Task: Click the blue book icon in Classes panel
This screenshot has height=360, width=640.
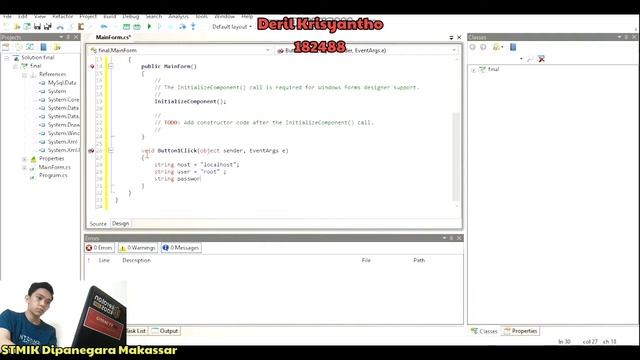Action: click(x=513, y=47)
